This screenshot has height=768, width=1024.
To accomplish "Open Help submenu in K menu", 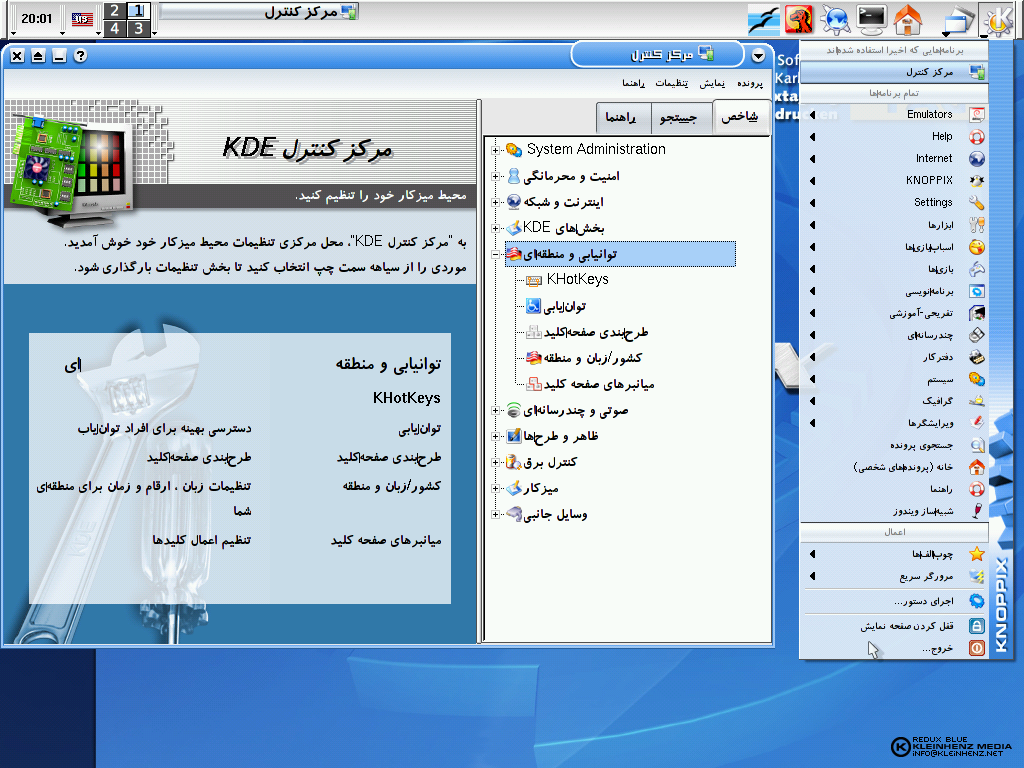I will coord(893,136).
